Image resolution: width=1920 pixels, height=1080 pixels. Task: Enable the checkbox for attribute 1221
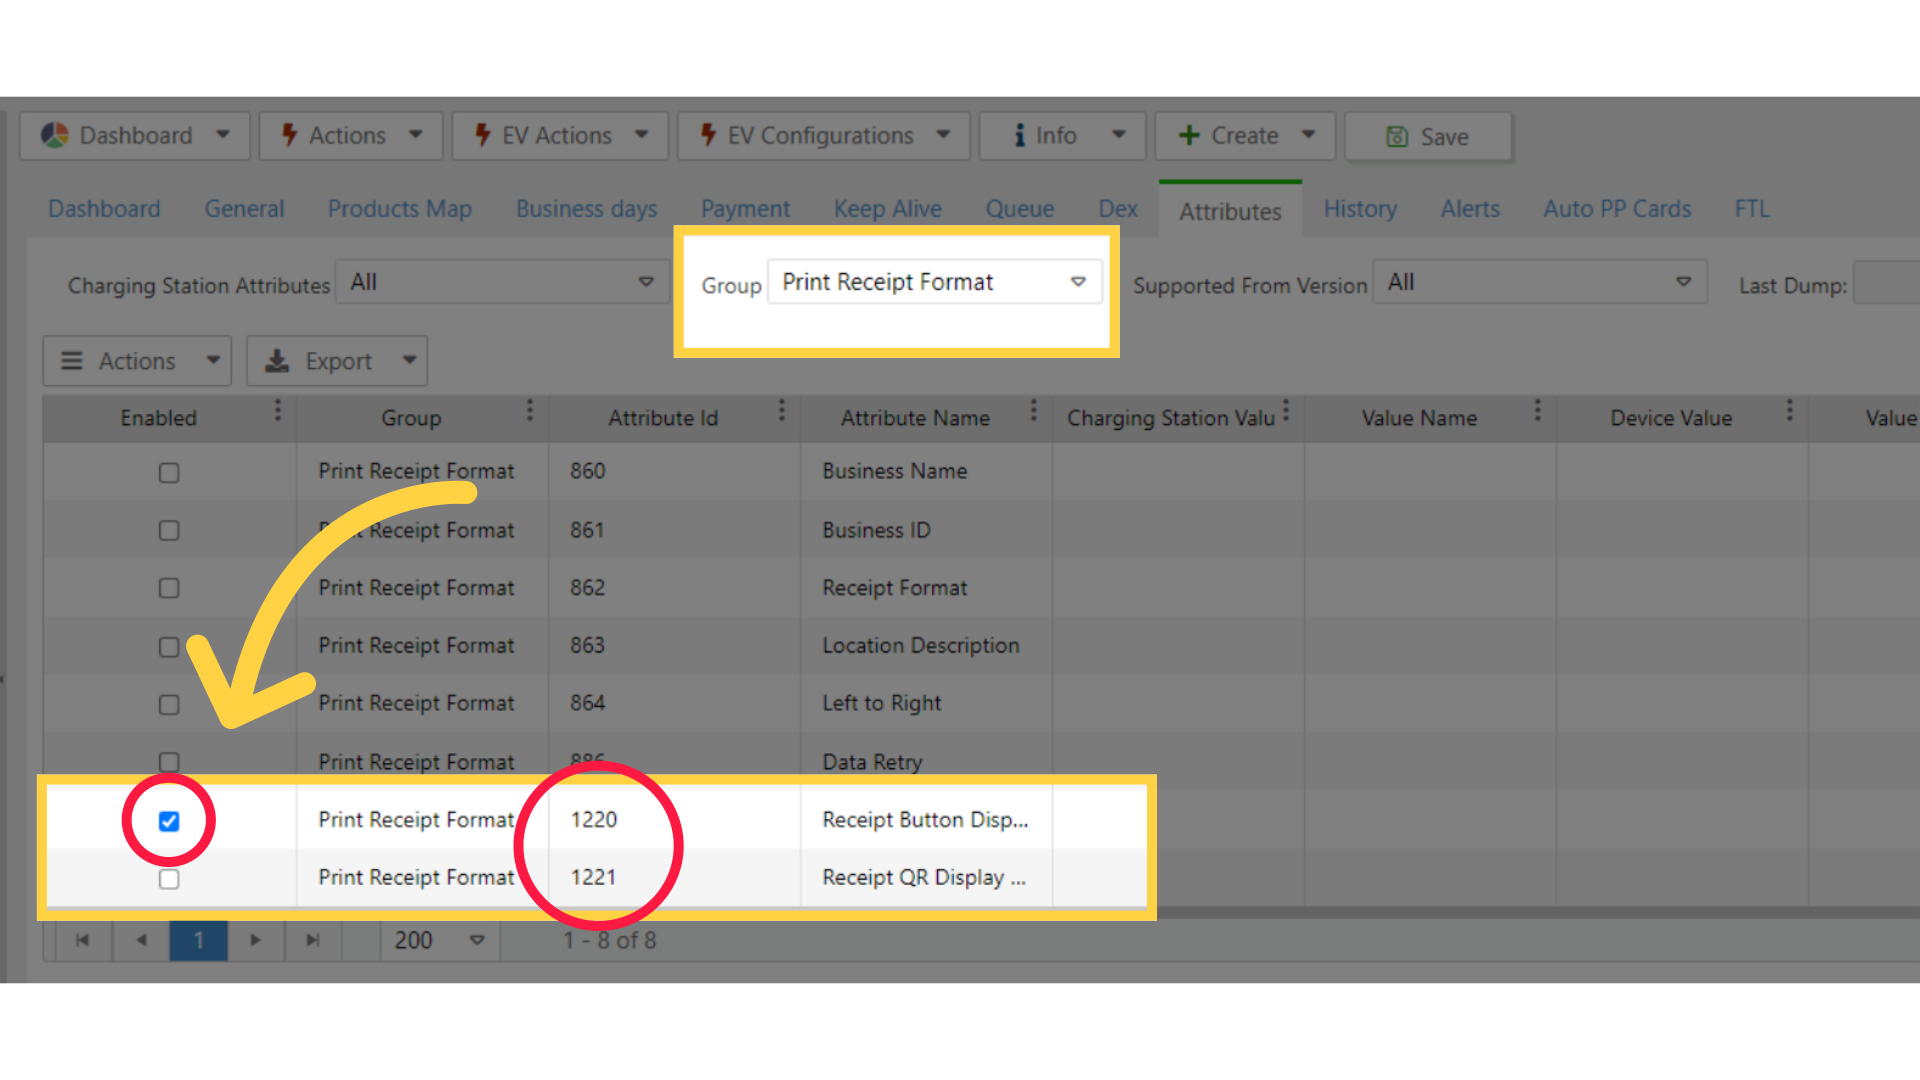pyautogui.click(x=169, y=879)
